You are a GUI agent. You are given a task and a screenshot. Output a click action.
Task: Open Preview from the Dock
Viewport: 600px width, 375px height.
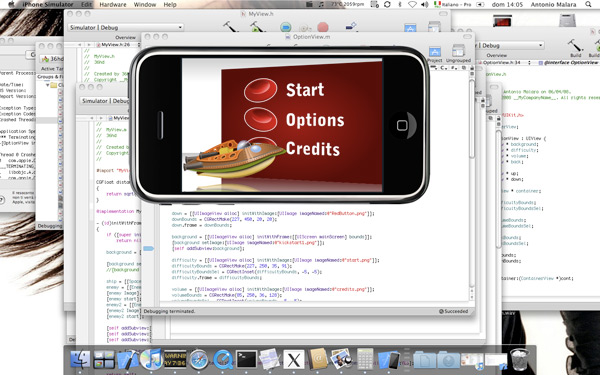pyautogui.click(x=341, y=360)
